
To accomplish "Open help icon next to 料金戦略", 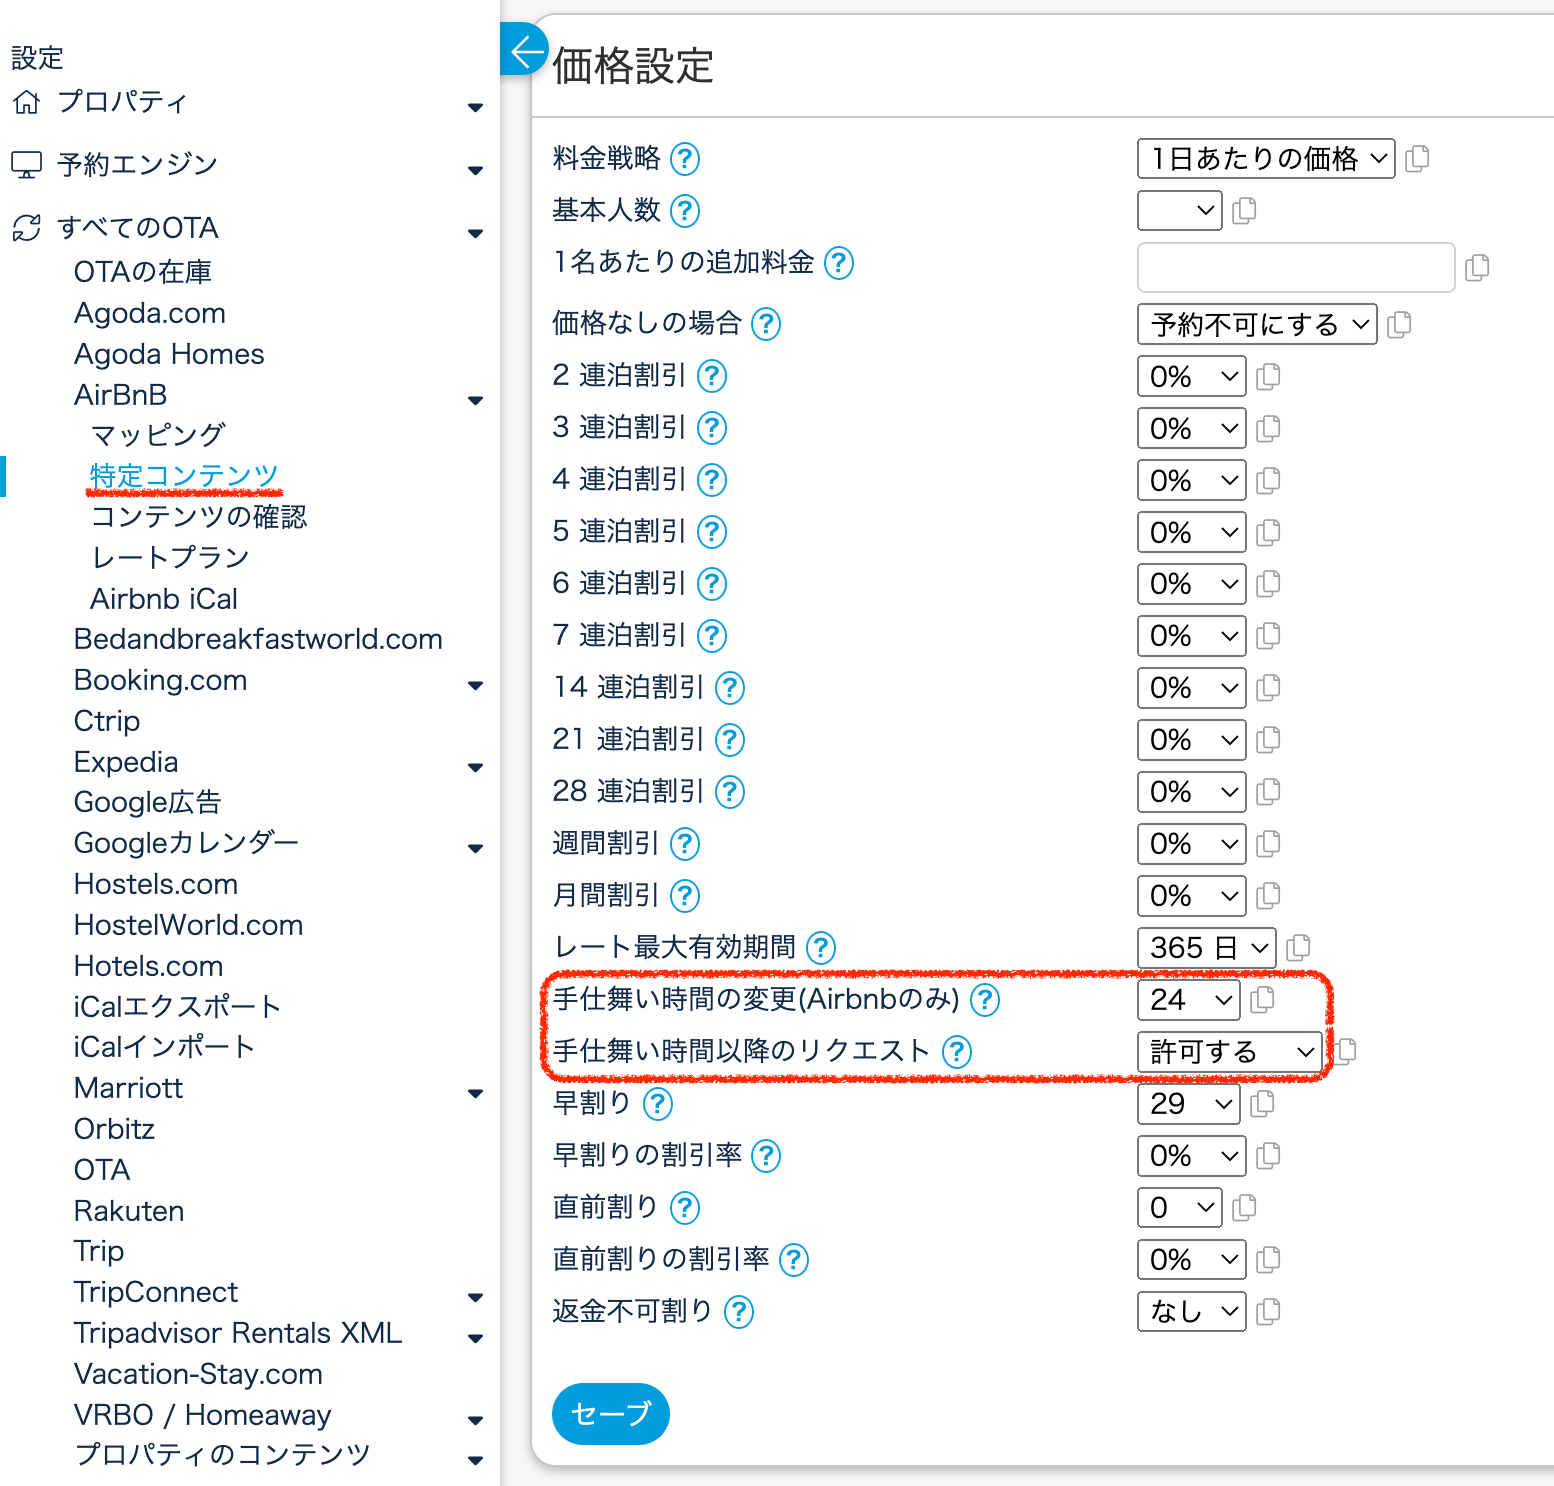I will [x=685, y=159].
